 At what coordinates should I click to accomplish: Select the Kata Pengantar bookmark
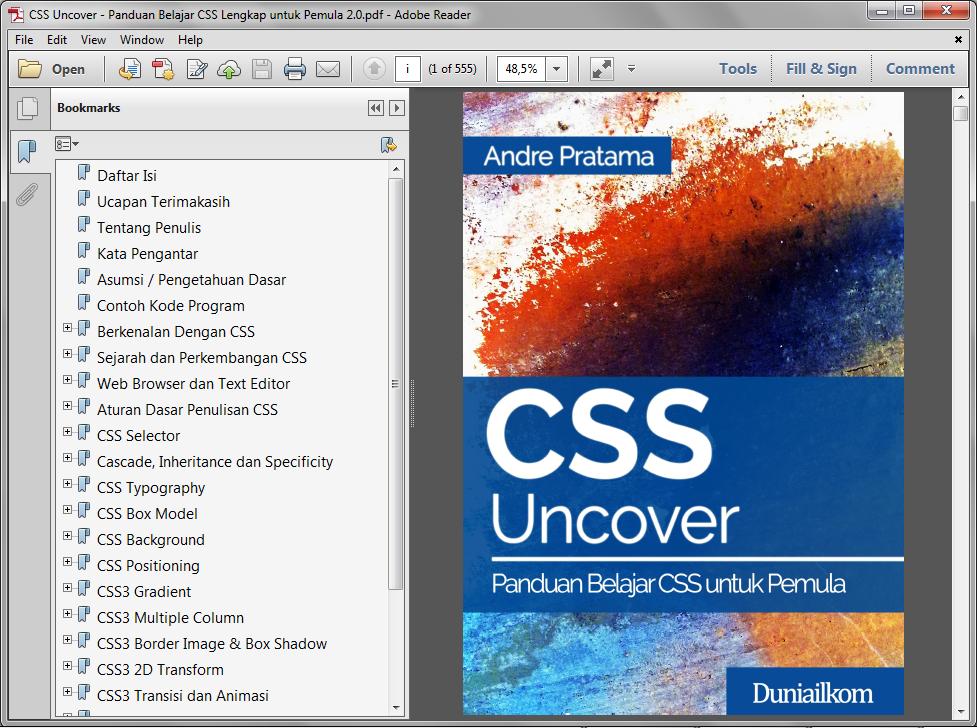coord(147,254)
